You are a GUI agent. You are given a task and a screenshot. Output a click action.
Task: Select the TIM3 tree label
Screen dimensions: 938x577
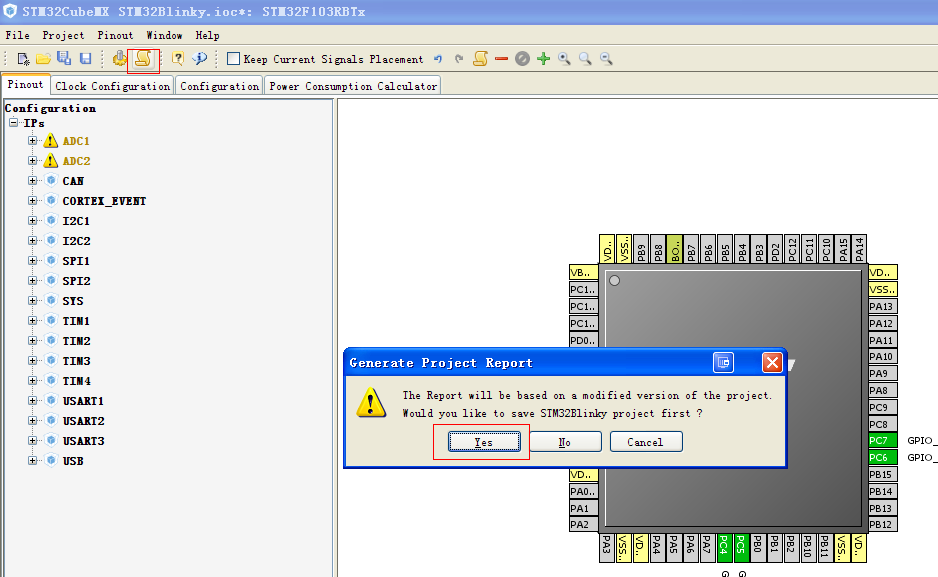76,361
